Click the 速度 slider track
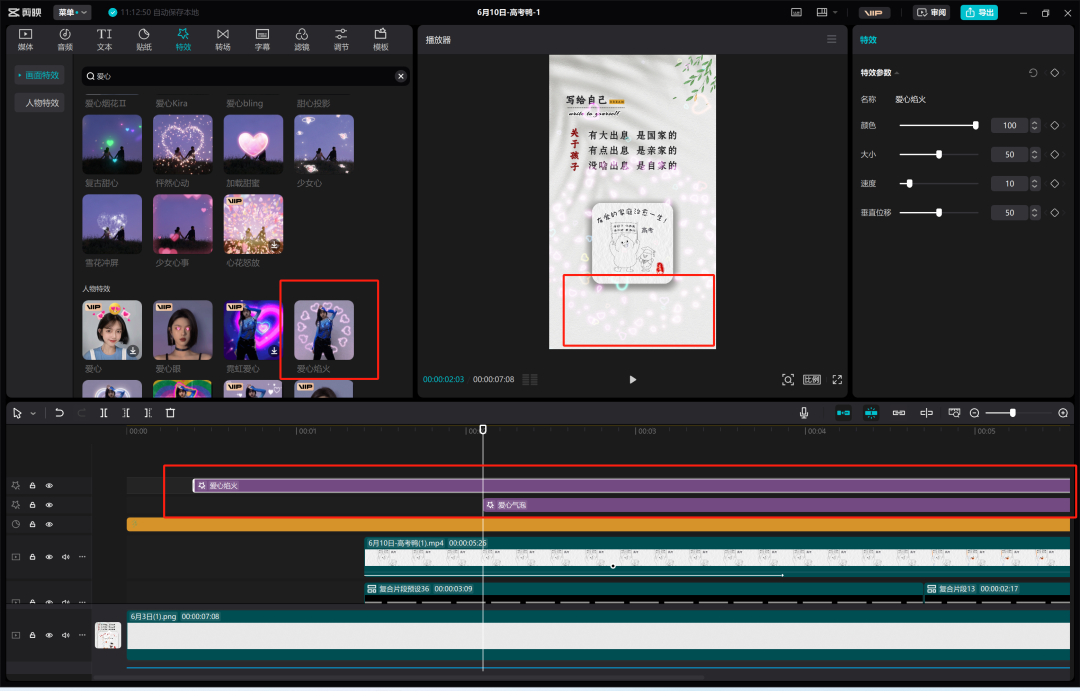This screenshot has width=1080, height=691. (x=938, y=184)
